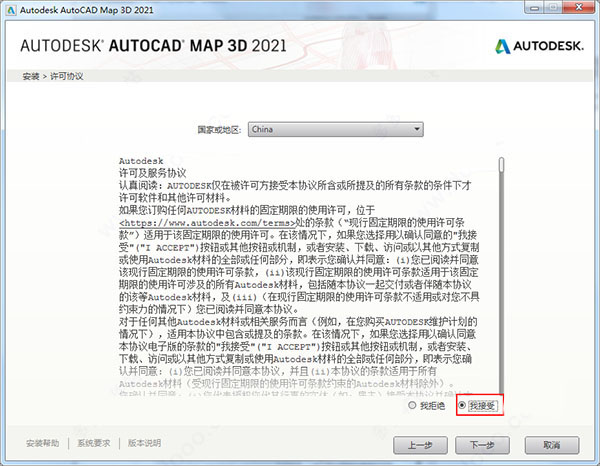
Task: Click the 下一步 (Next) button
Action: click(x=482, y=445)
